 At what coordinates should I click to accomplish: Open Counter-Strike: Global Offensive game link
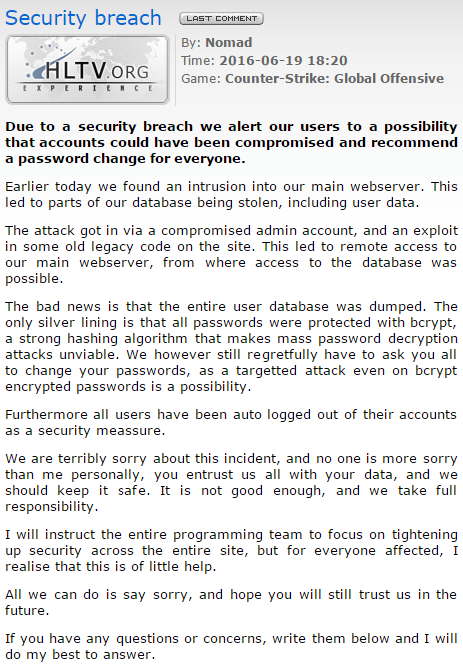coord(334,78)
